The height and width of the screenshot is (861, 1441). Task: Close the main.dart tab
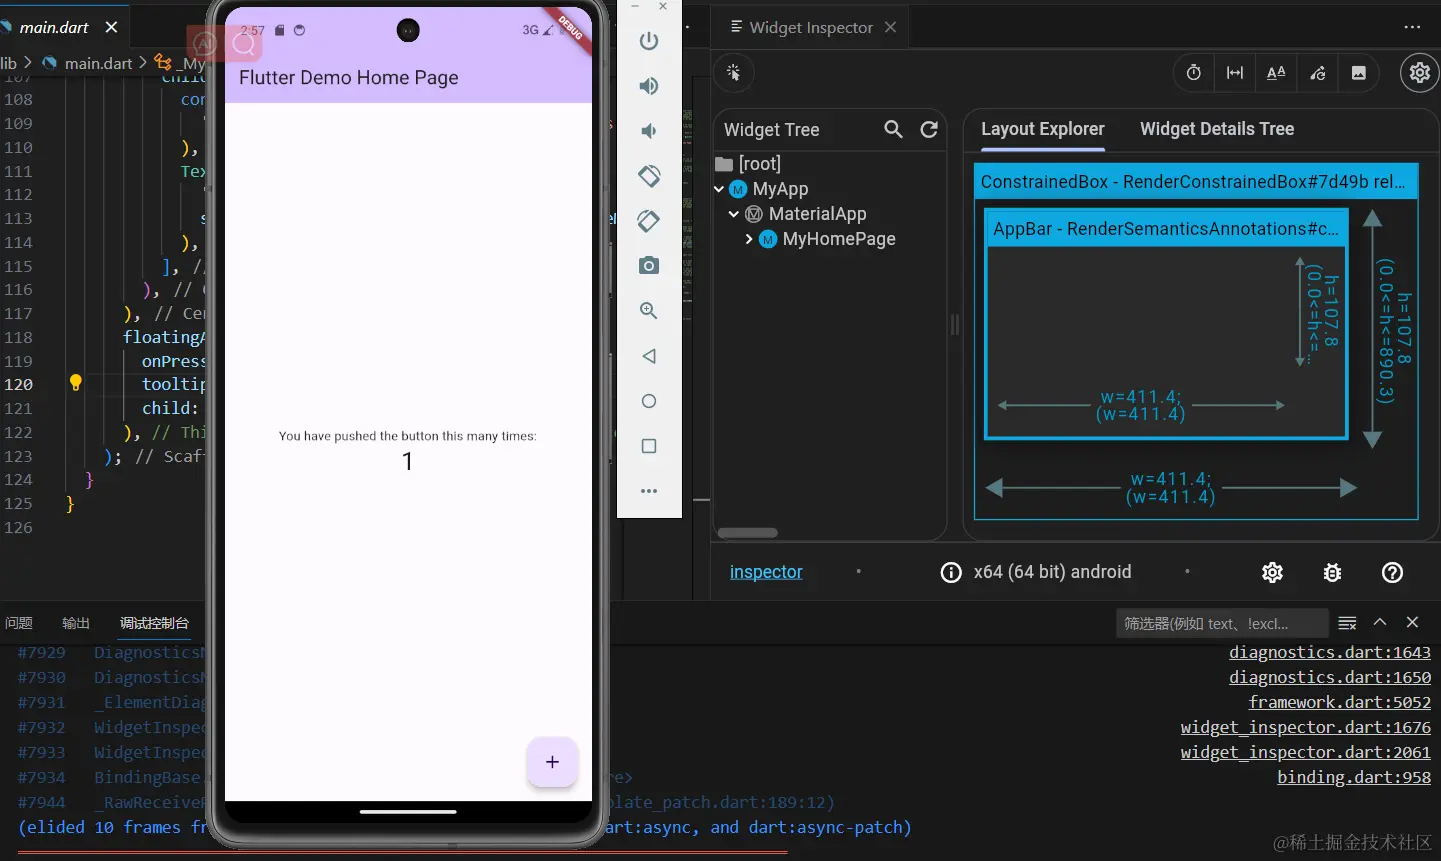[111, 28]
